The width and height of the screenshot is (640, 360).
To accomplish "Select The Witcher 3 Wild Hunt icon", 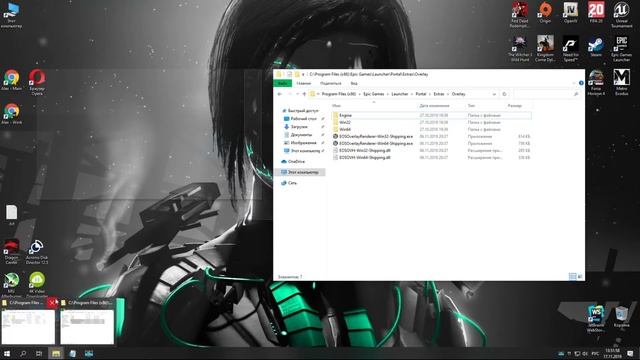I will click(x=520, y=49).
